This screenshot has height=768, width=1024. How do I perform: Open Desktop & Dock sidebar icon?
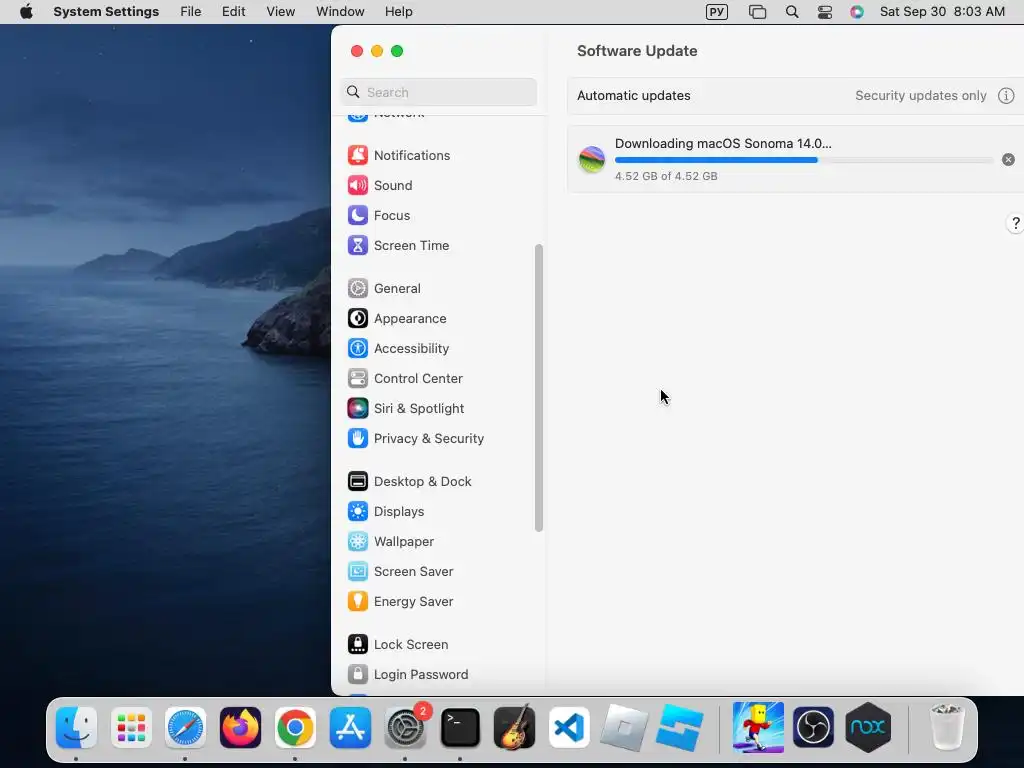tap(357, 482)
